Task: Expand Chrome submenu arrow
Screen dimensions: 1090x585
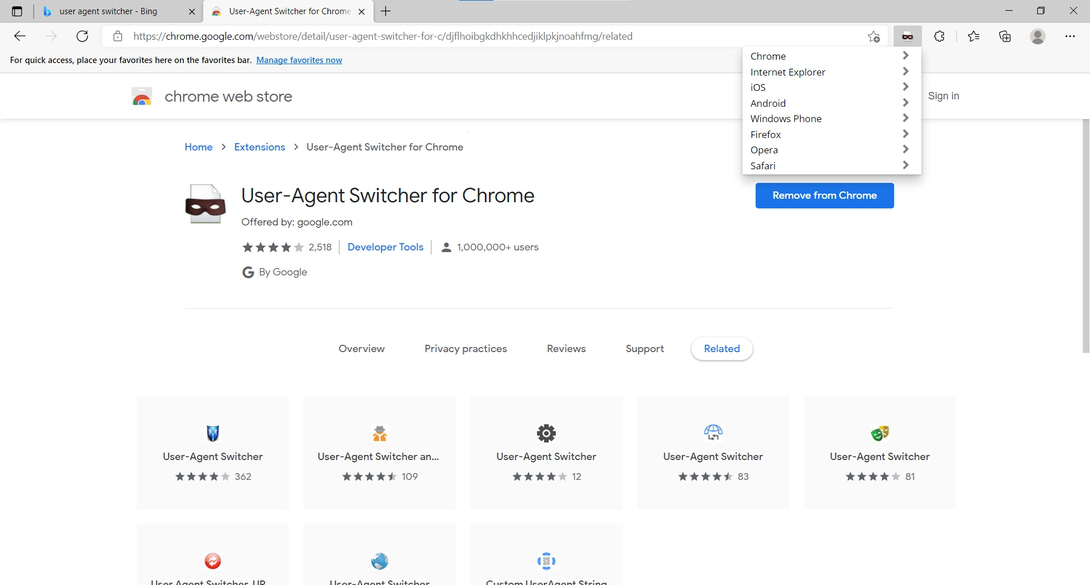Action: 905,56
